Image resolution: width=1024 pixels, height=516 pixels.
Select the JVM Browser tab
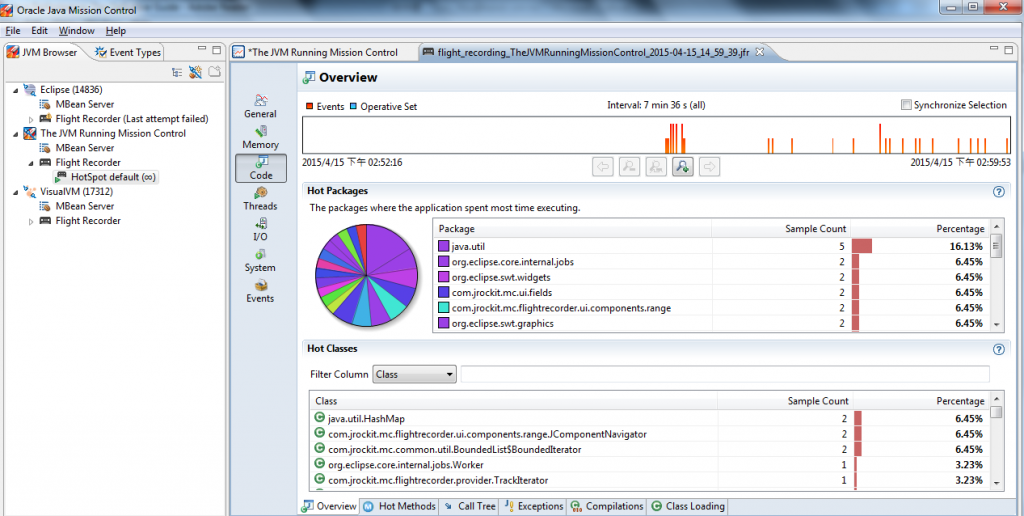(x=42, y=52)
